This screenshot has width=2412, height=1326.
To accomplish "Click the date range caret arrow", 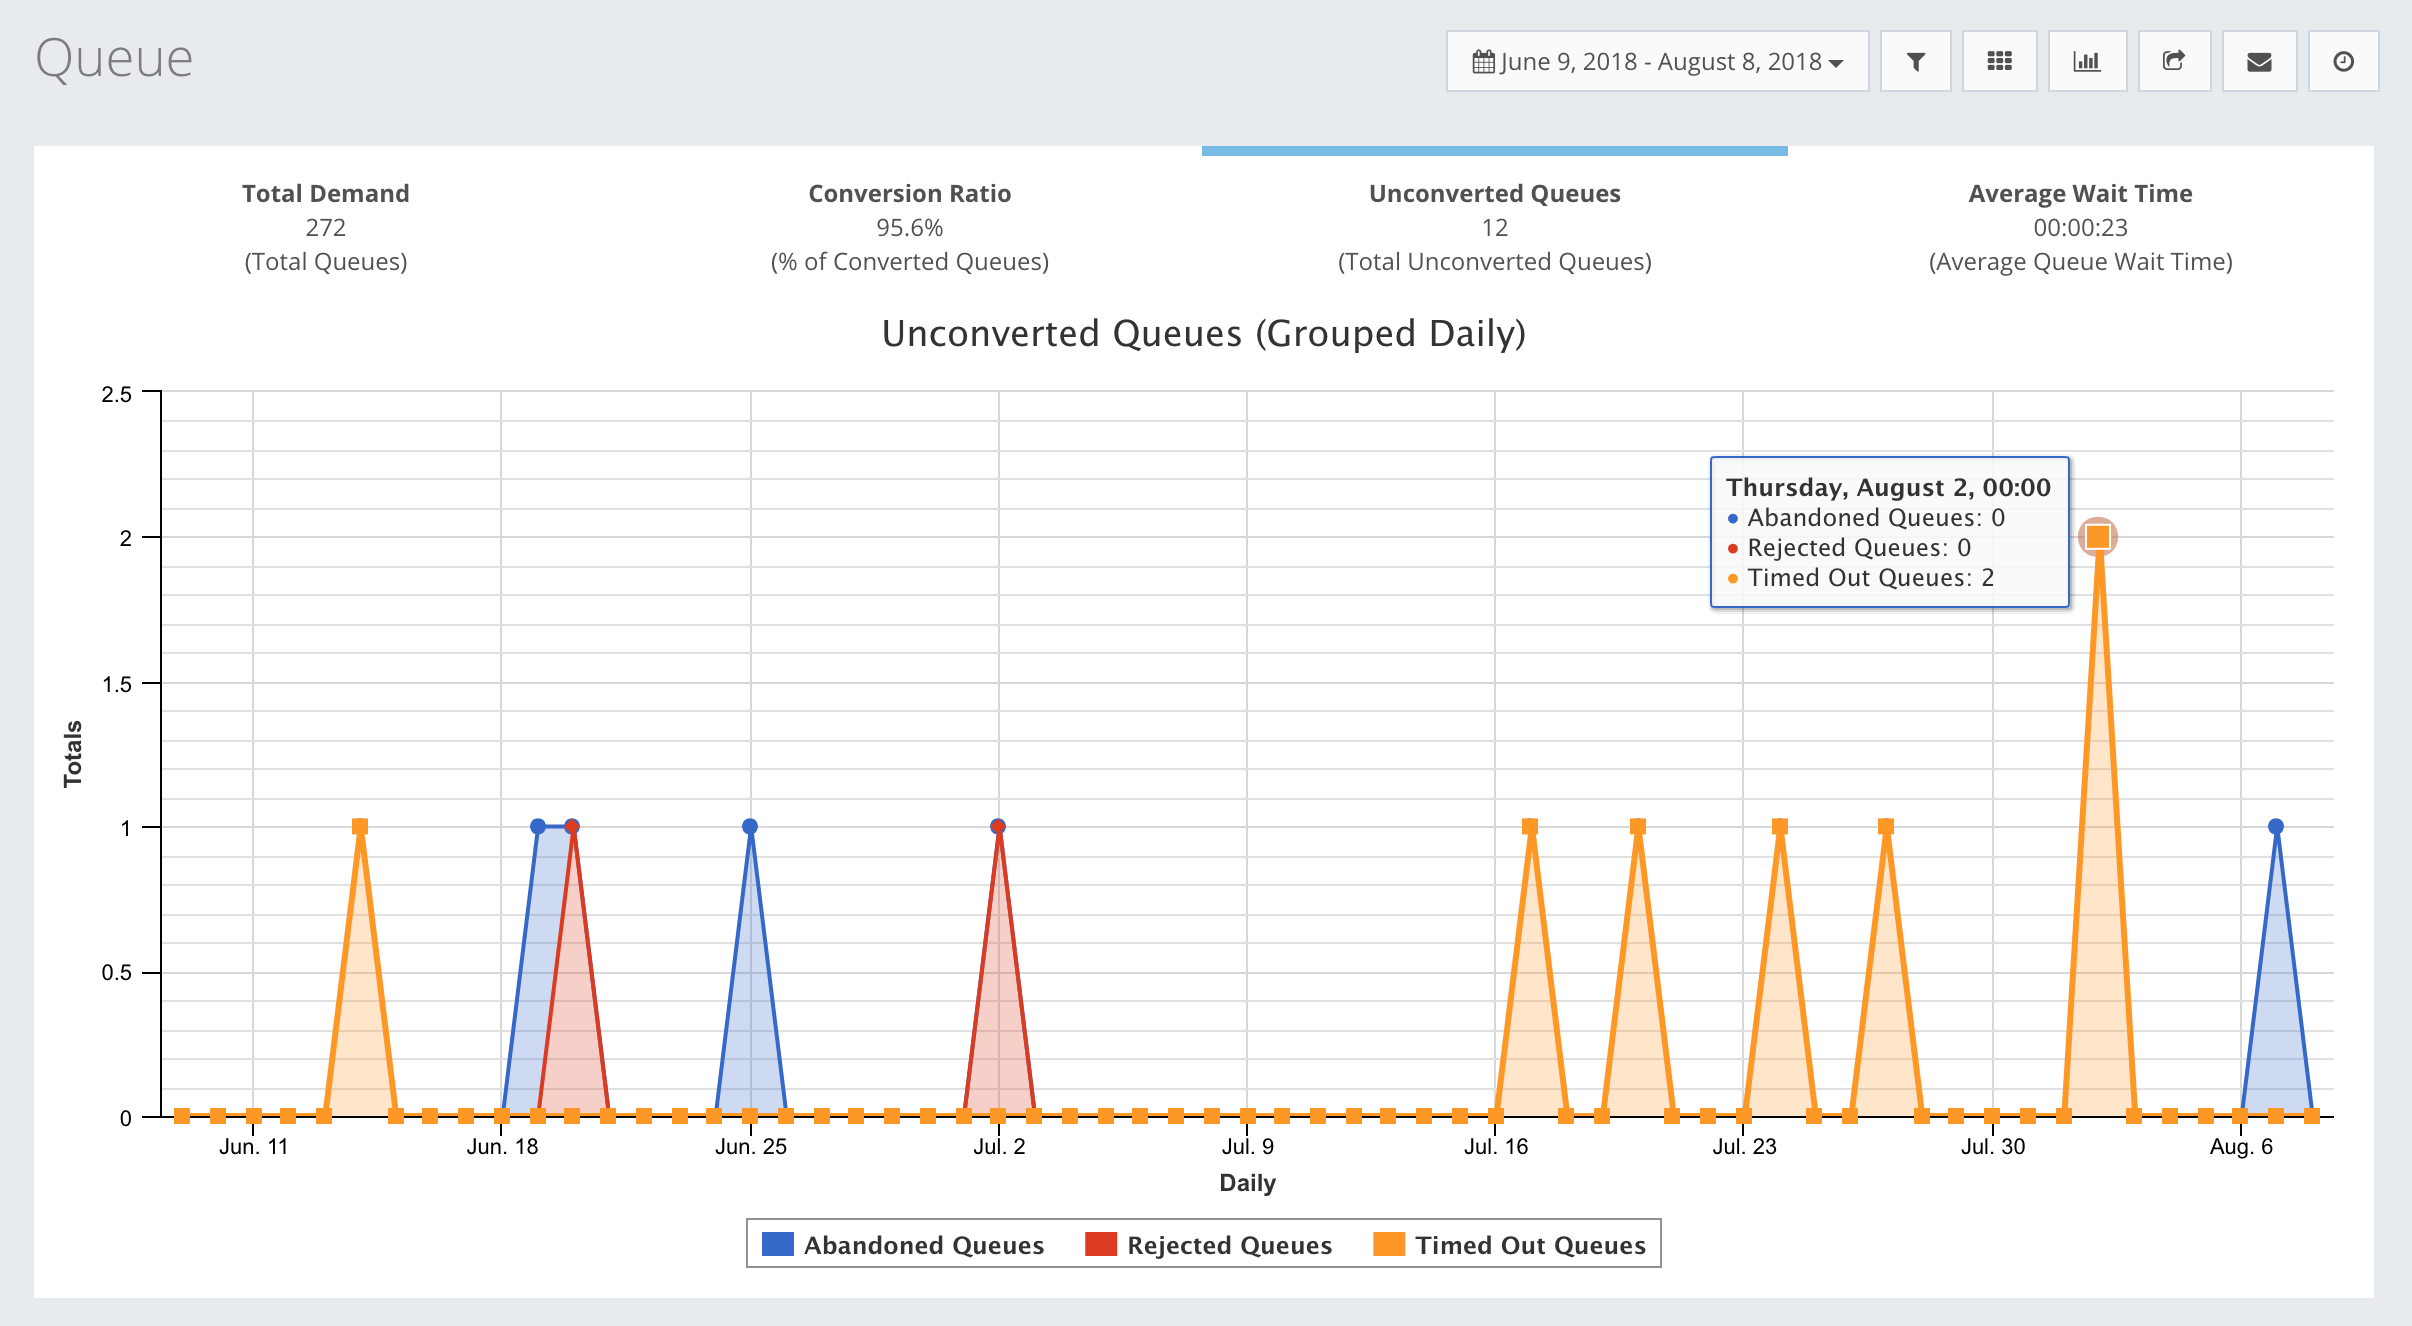I will tap(1836, 63).
